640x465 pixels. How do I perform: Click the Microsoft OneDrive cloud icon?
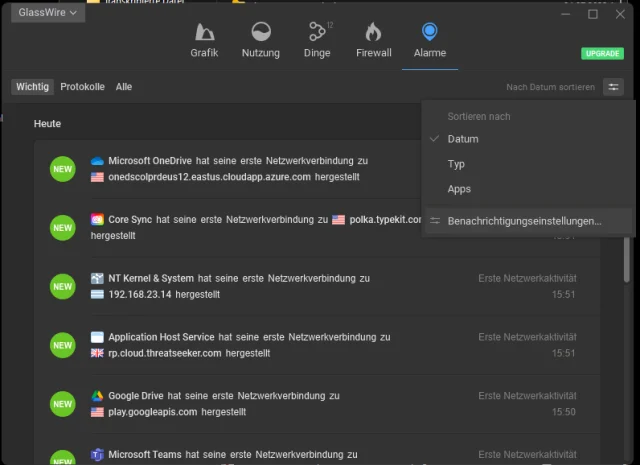(x=97, y=161)
